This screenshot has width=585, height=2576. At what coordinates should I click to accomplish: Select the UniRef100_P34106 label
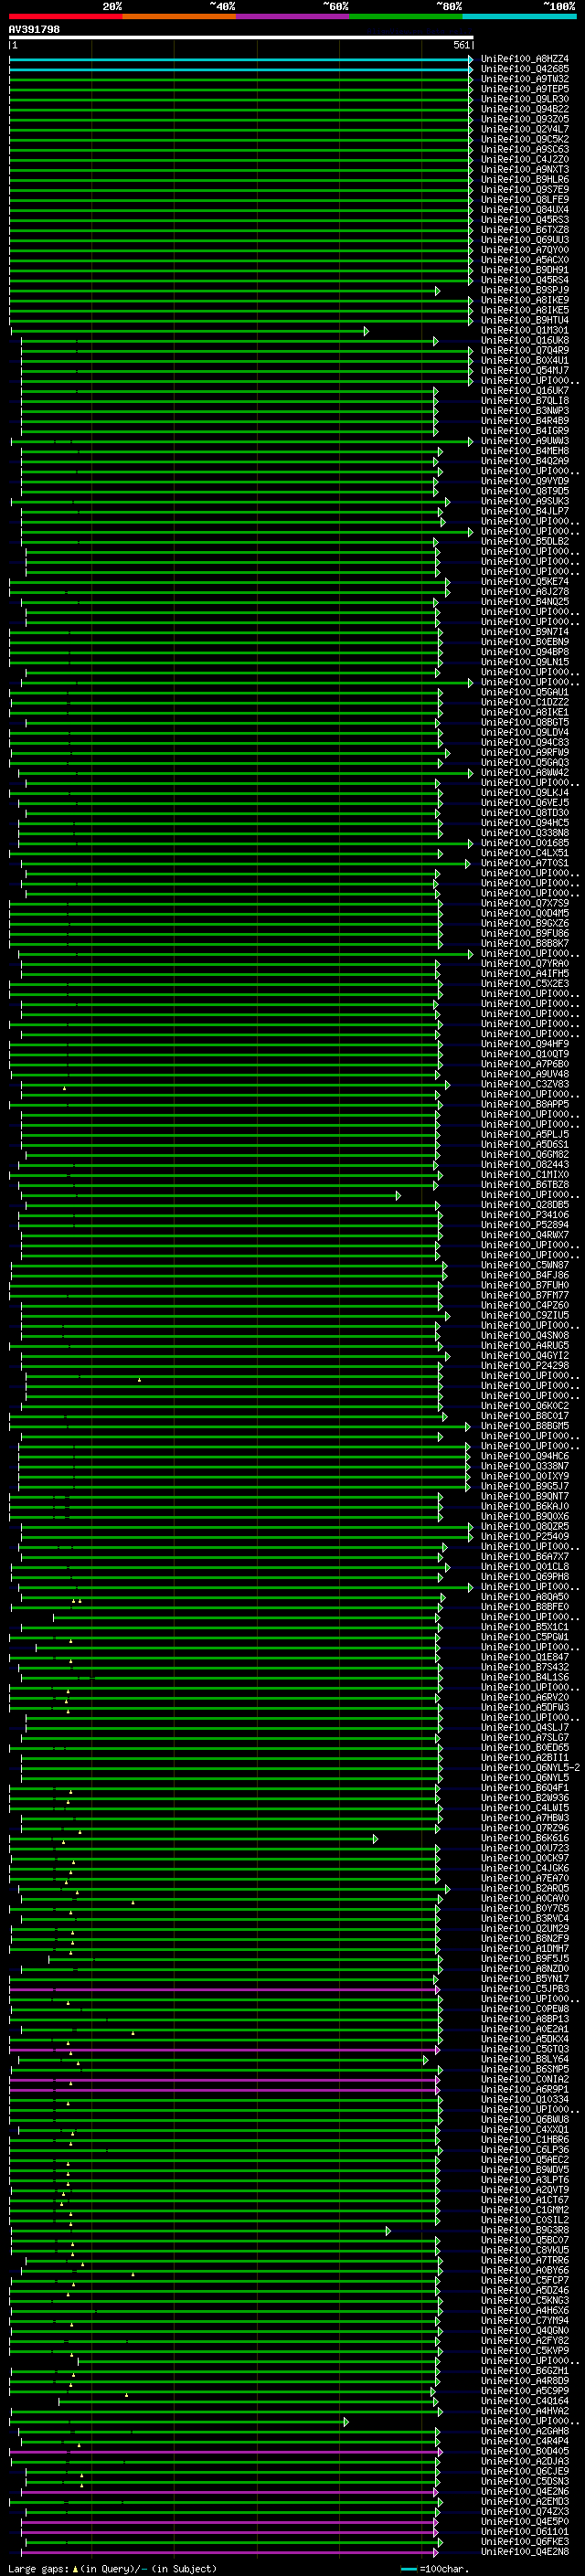tap(525, 1215)
